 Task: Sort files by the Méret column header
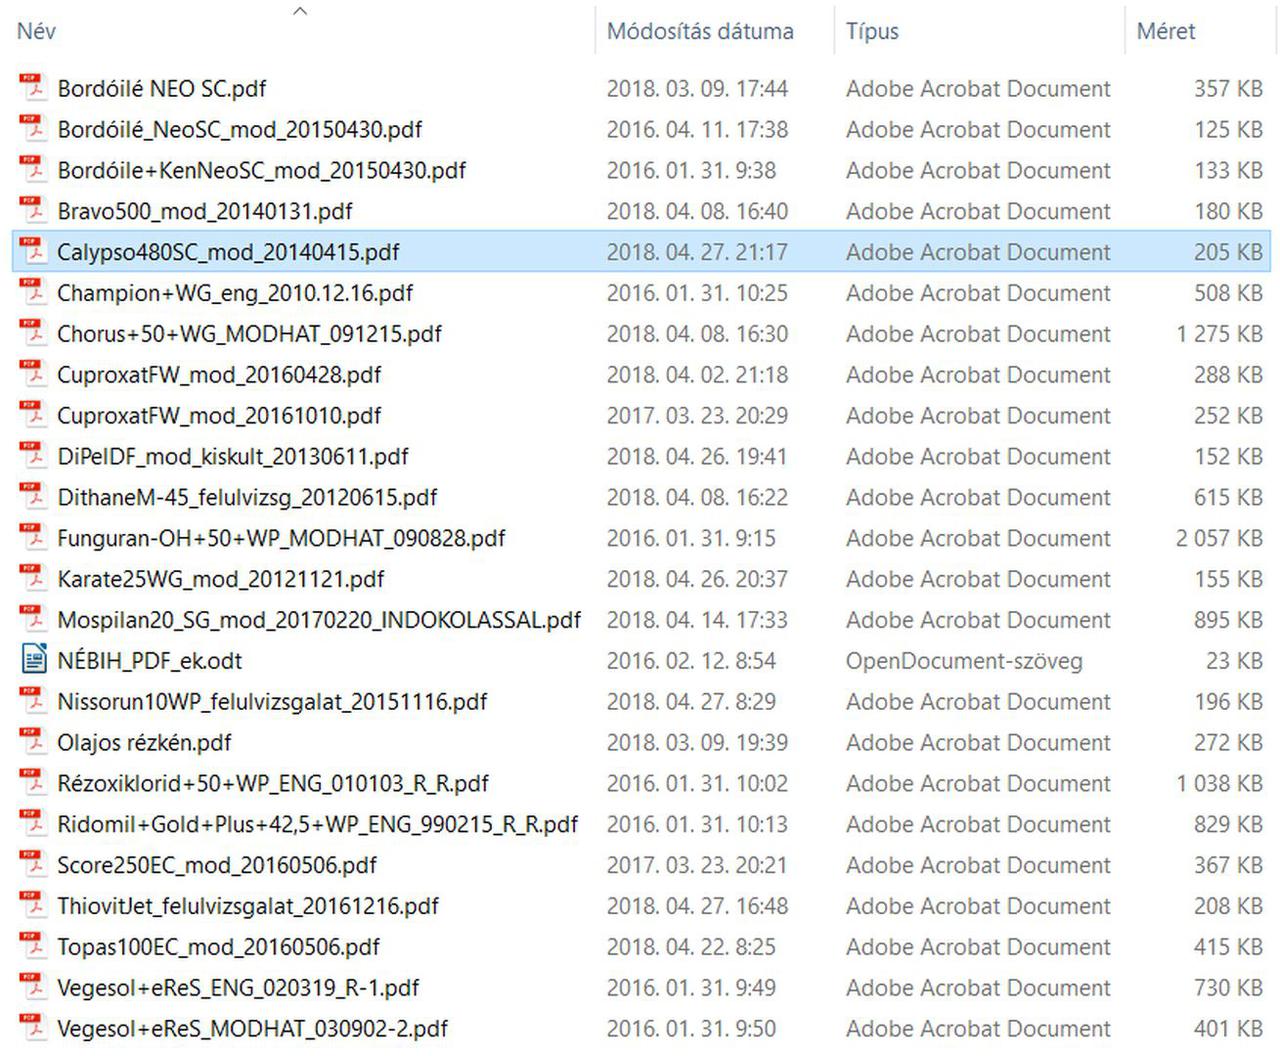pyautogui.click(x=1166, y=31)
